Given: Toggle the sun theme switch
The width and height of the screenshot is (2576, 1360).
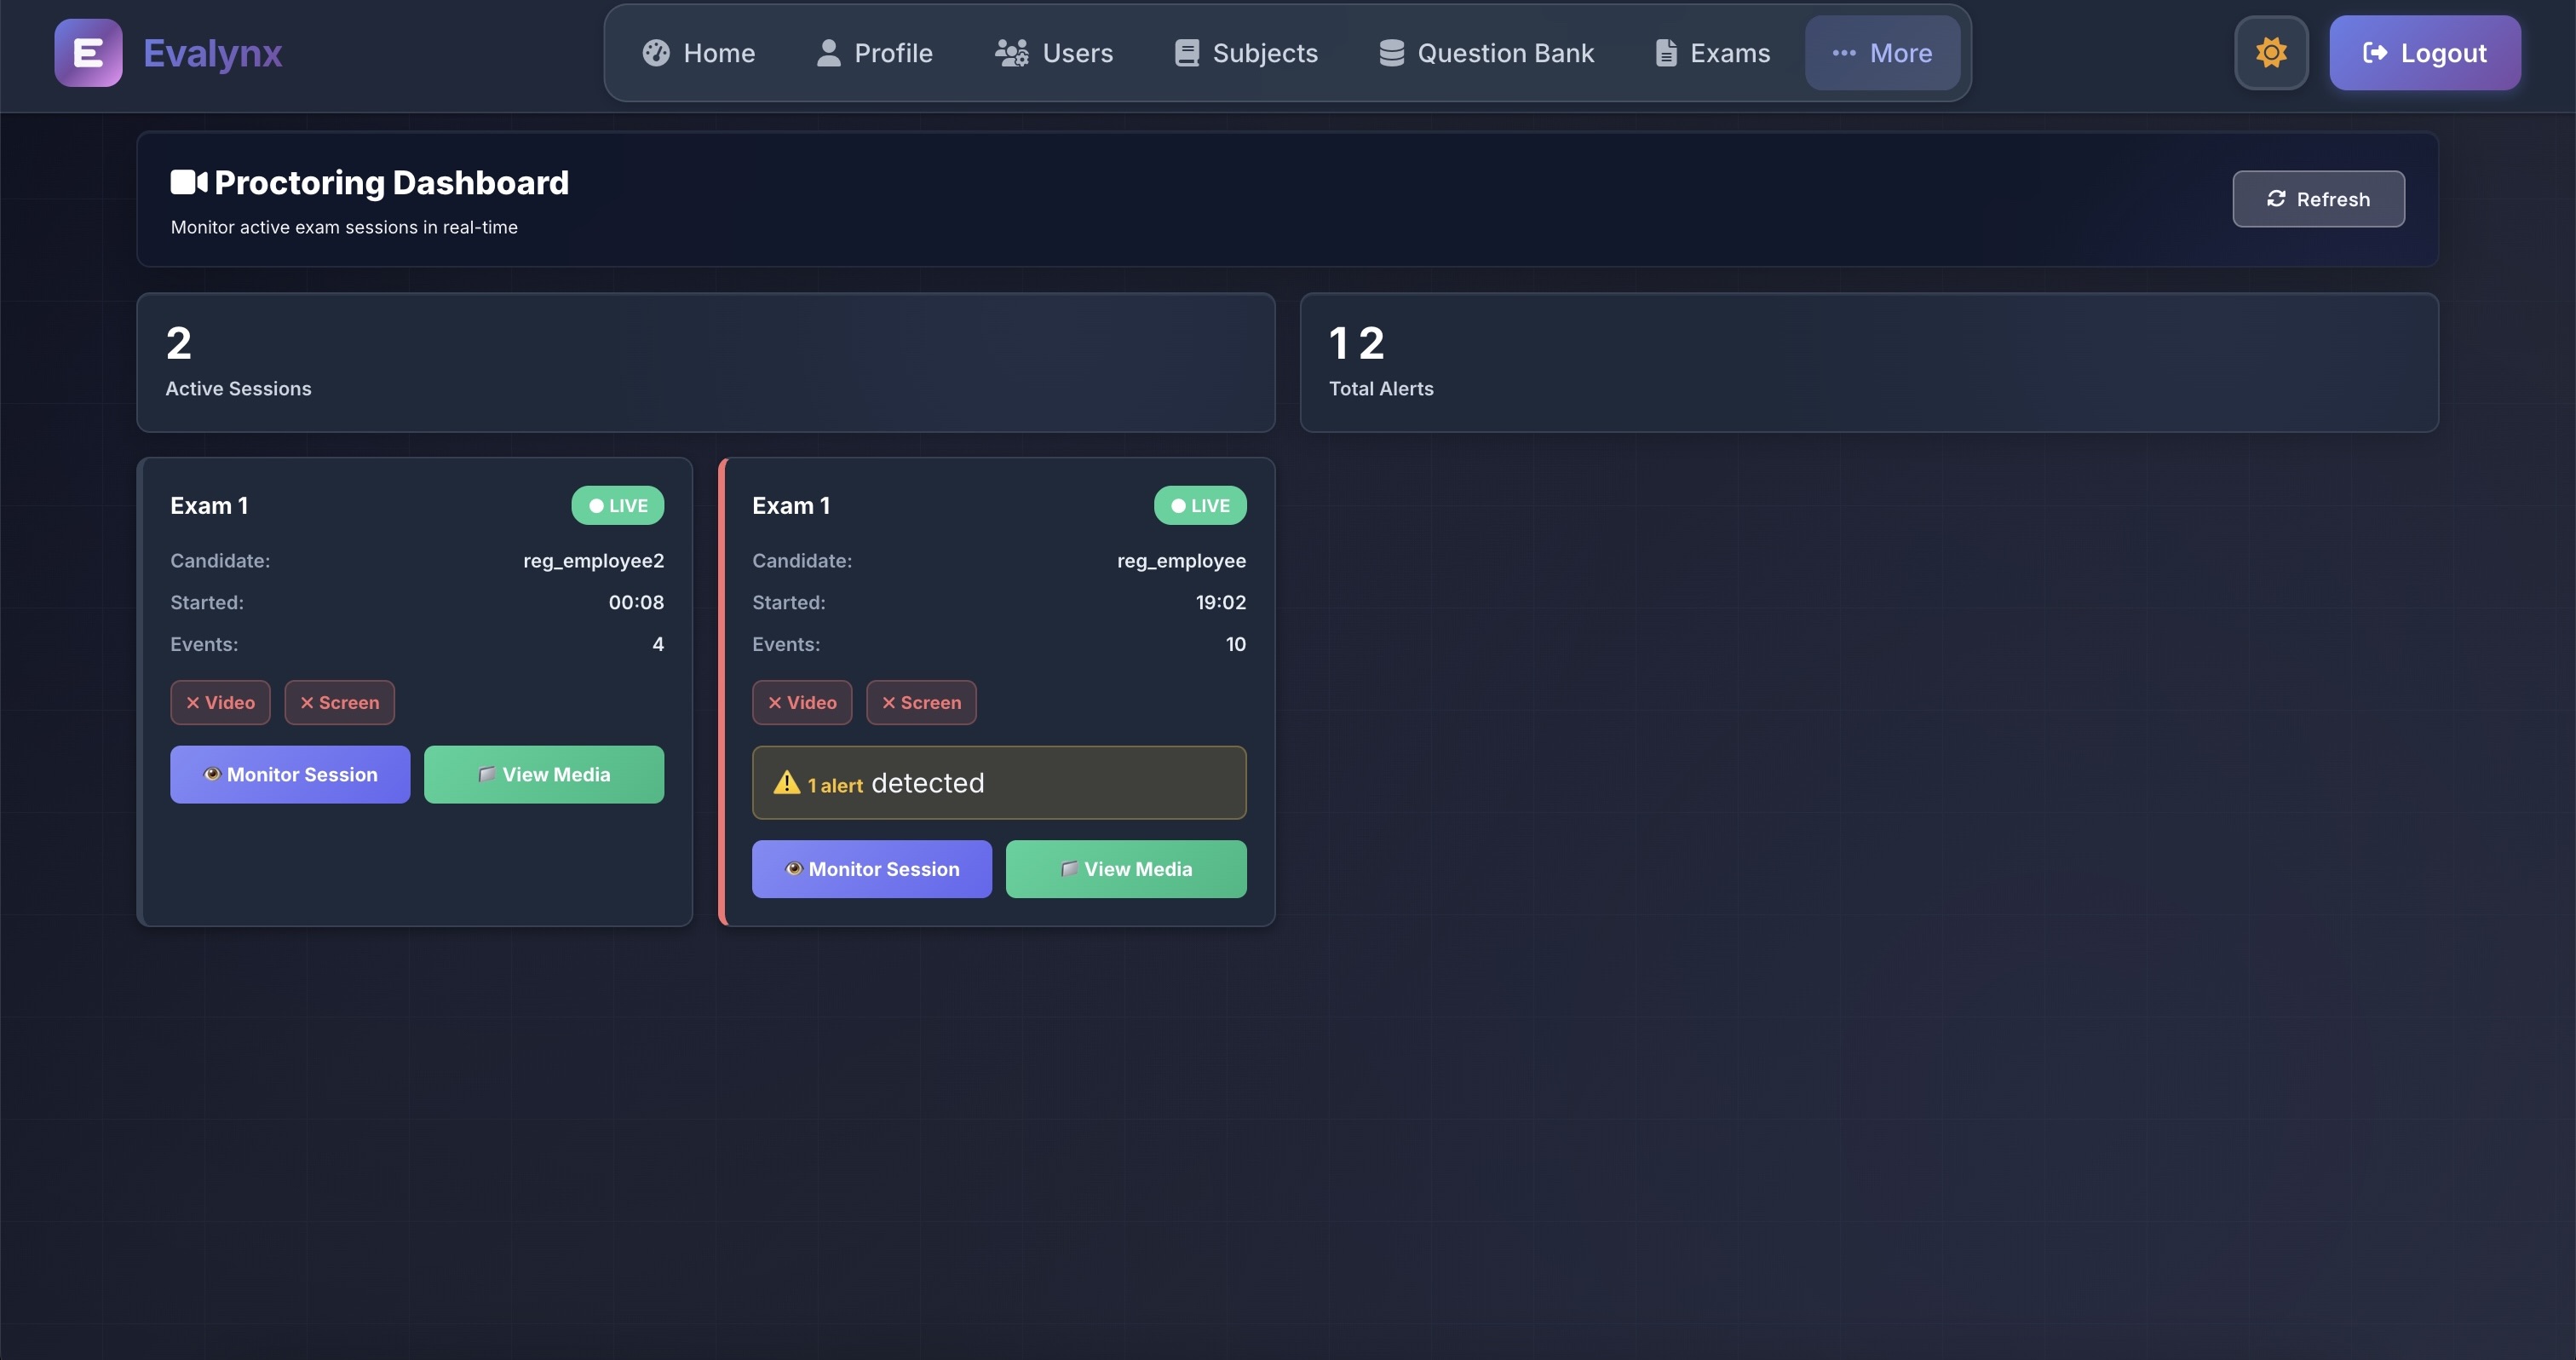Looking at the screenshot, I should tap(2271, 53).
